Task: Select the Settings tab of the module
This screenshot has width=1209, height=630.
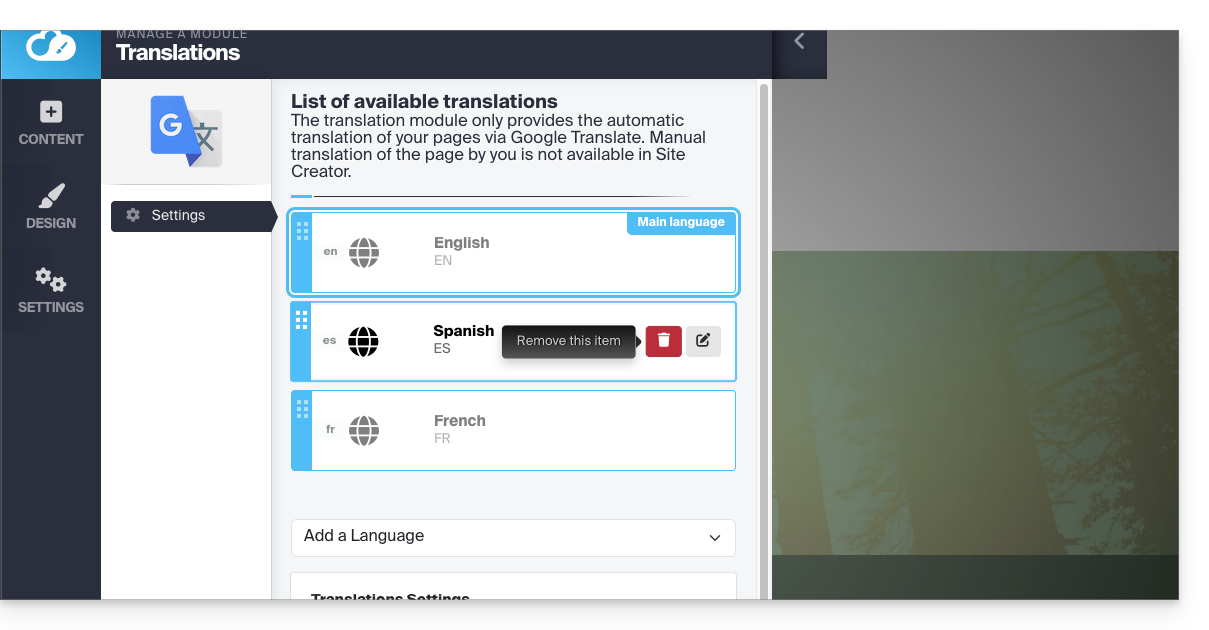Action: click(x=190, y=216)
